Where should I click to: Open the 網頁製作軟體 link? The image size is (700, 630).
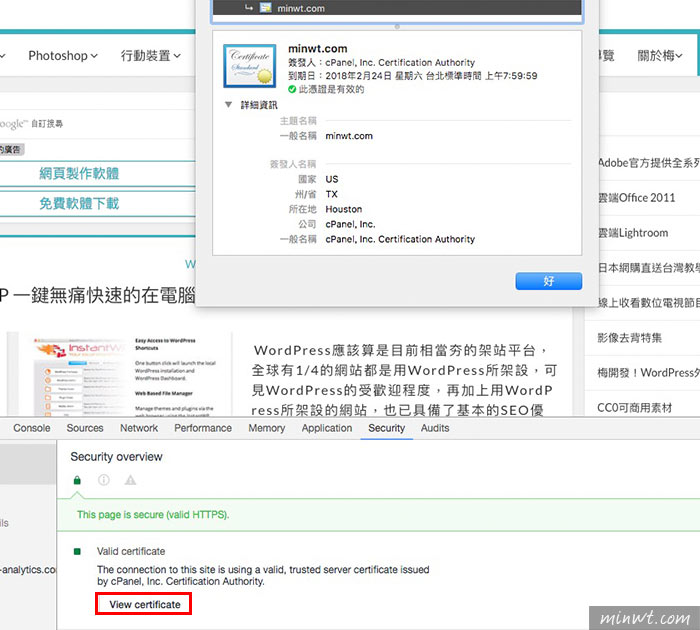(79, 174)
